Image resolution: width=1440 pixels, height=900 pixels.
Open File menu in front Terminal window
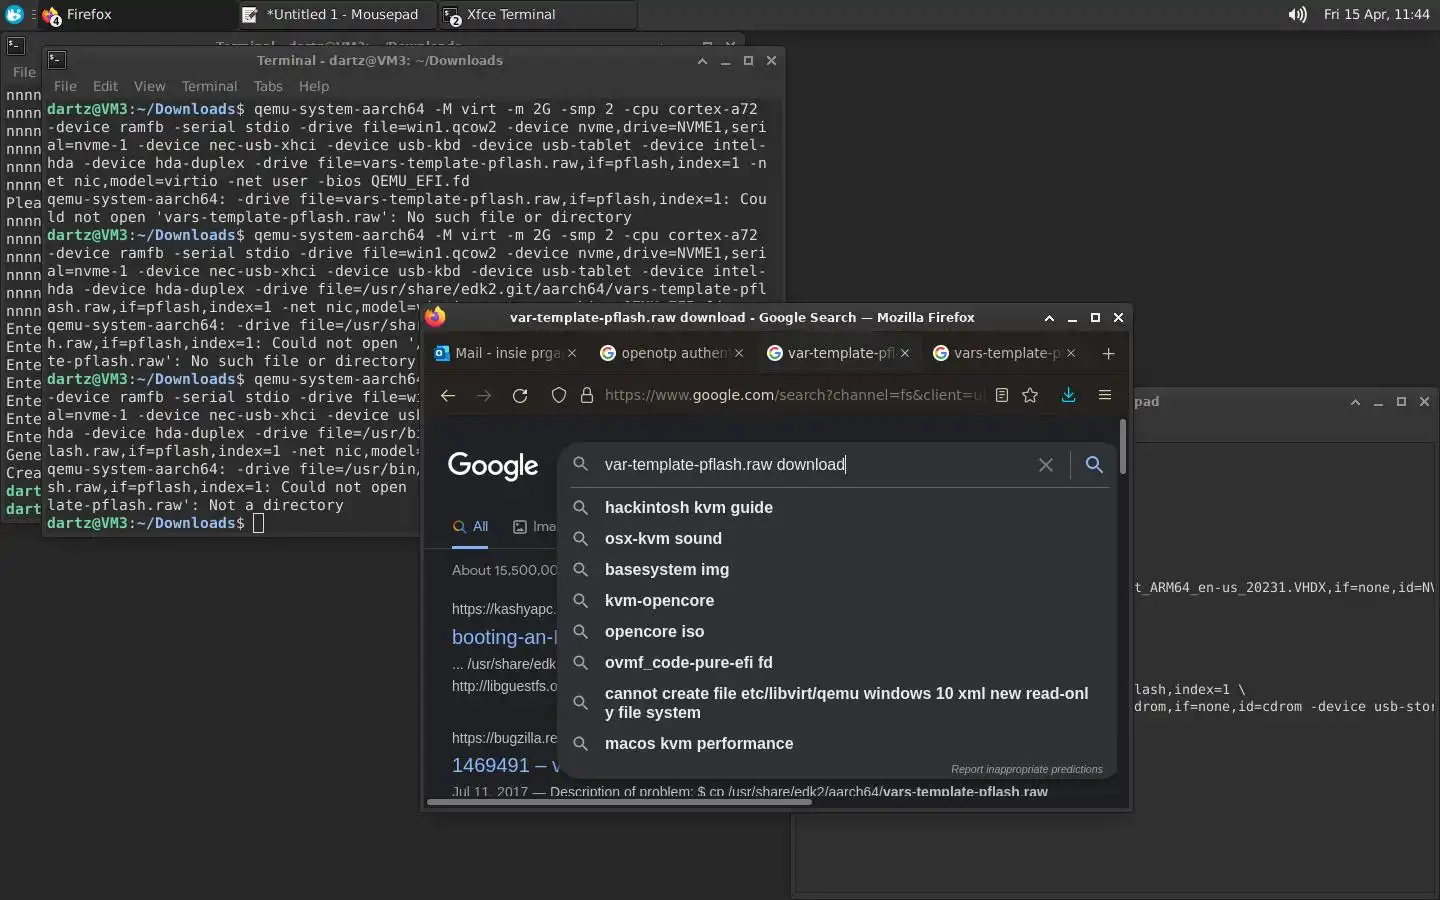coord(65,86)
